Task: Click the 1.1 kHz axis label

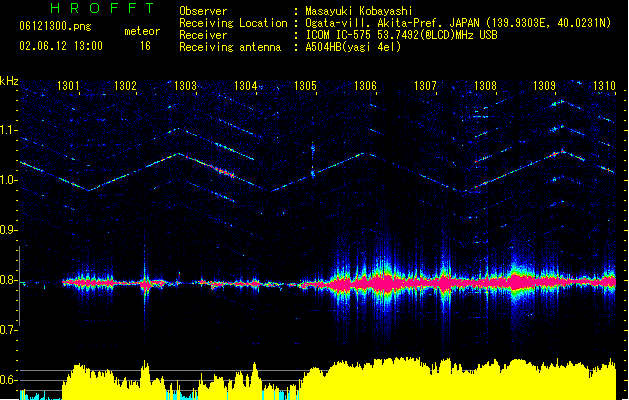Action: (x=8, y=130)
